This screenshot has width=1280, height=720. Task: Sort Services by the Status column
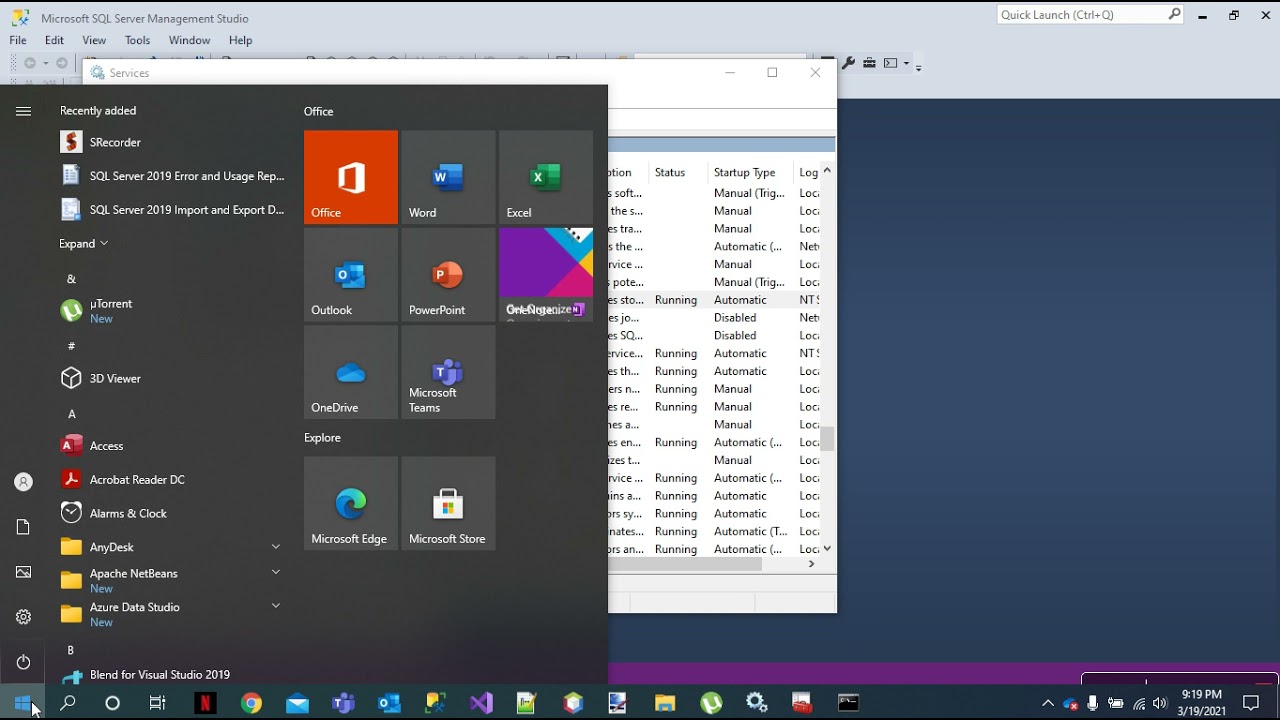[x=678, y=172]
